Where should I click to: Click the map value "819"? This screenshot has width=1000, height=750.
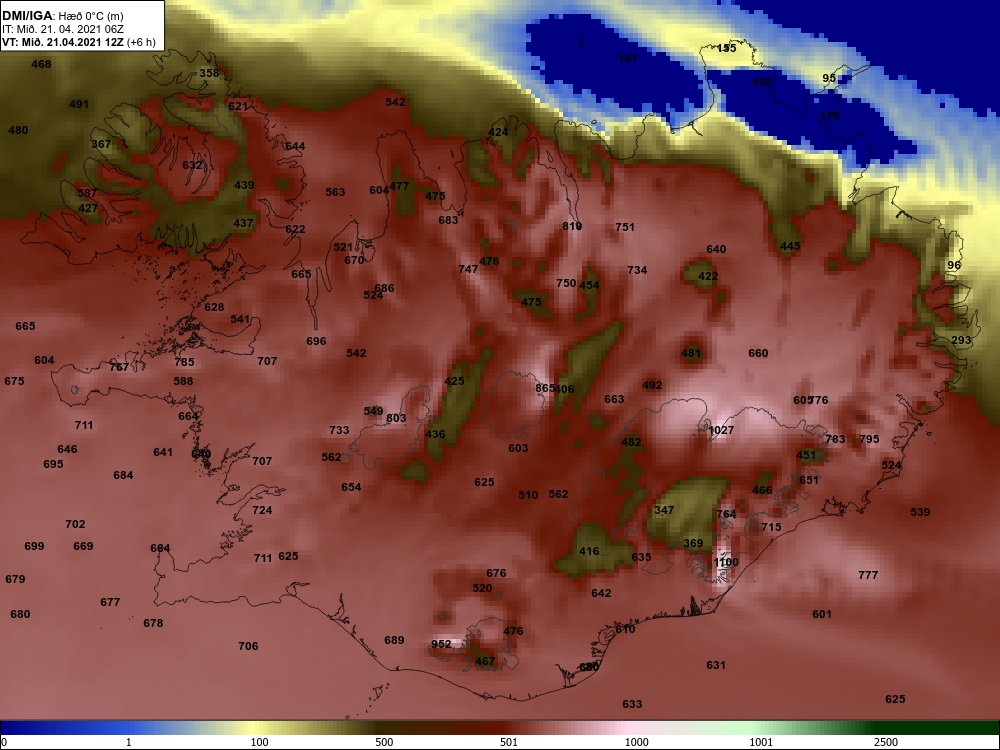572,226
